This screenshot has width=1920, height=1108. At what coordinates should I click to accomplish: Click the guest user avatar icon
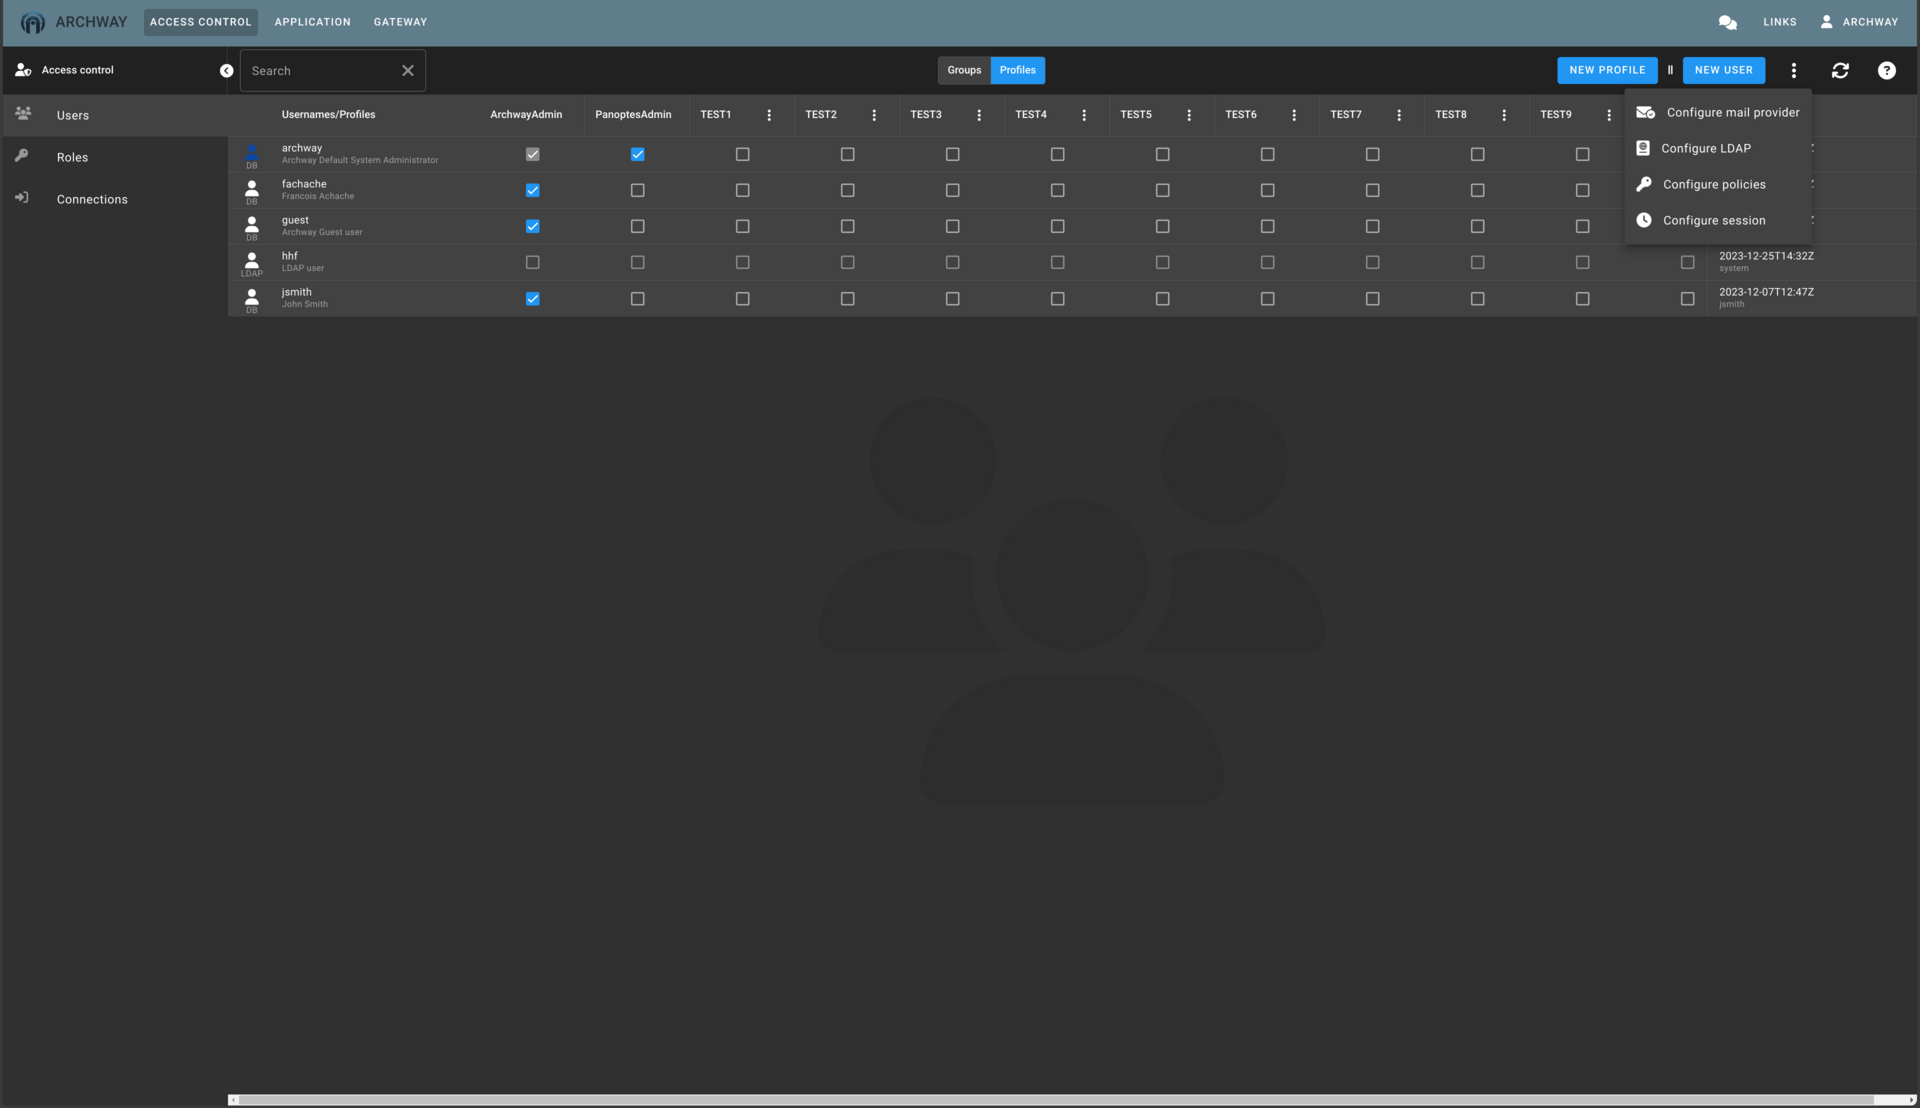tap(252, 224)
